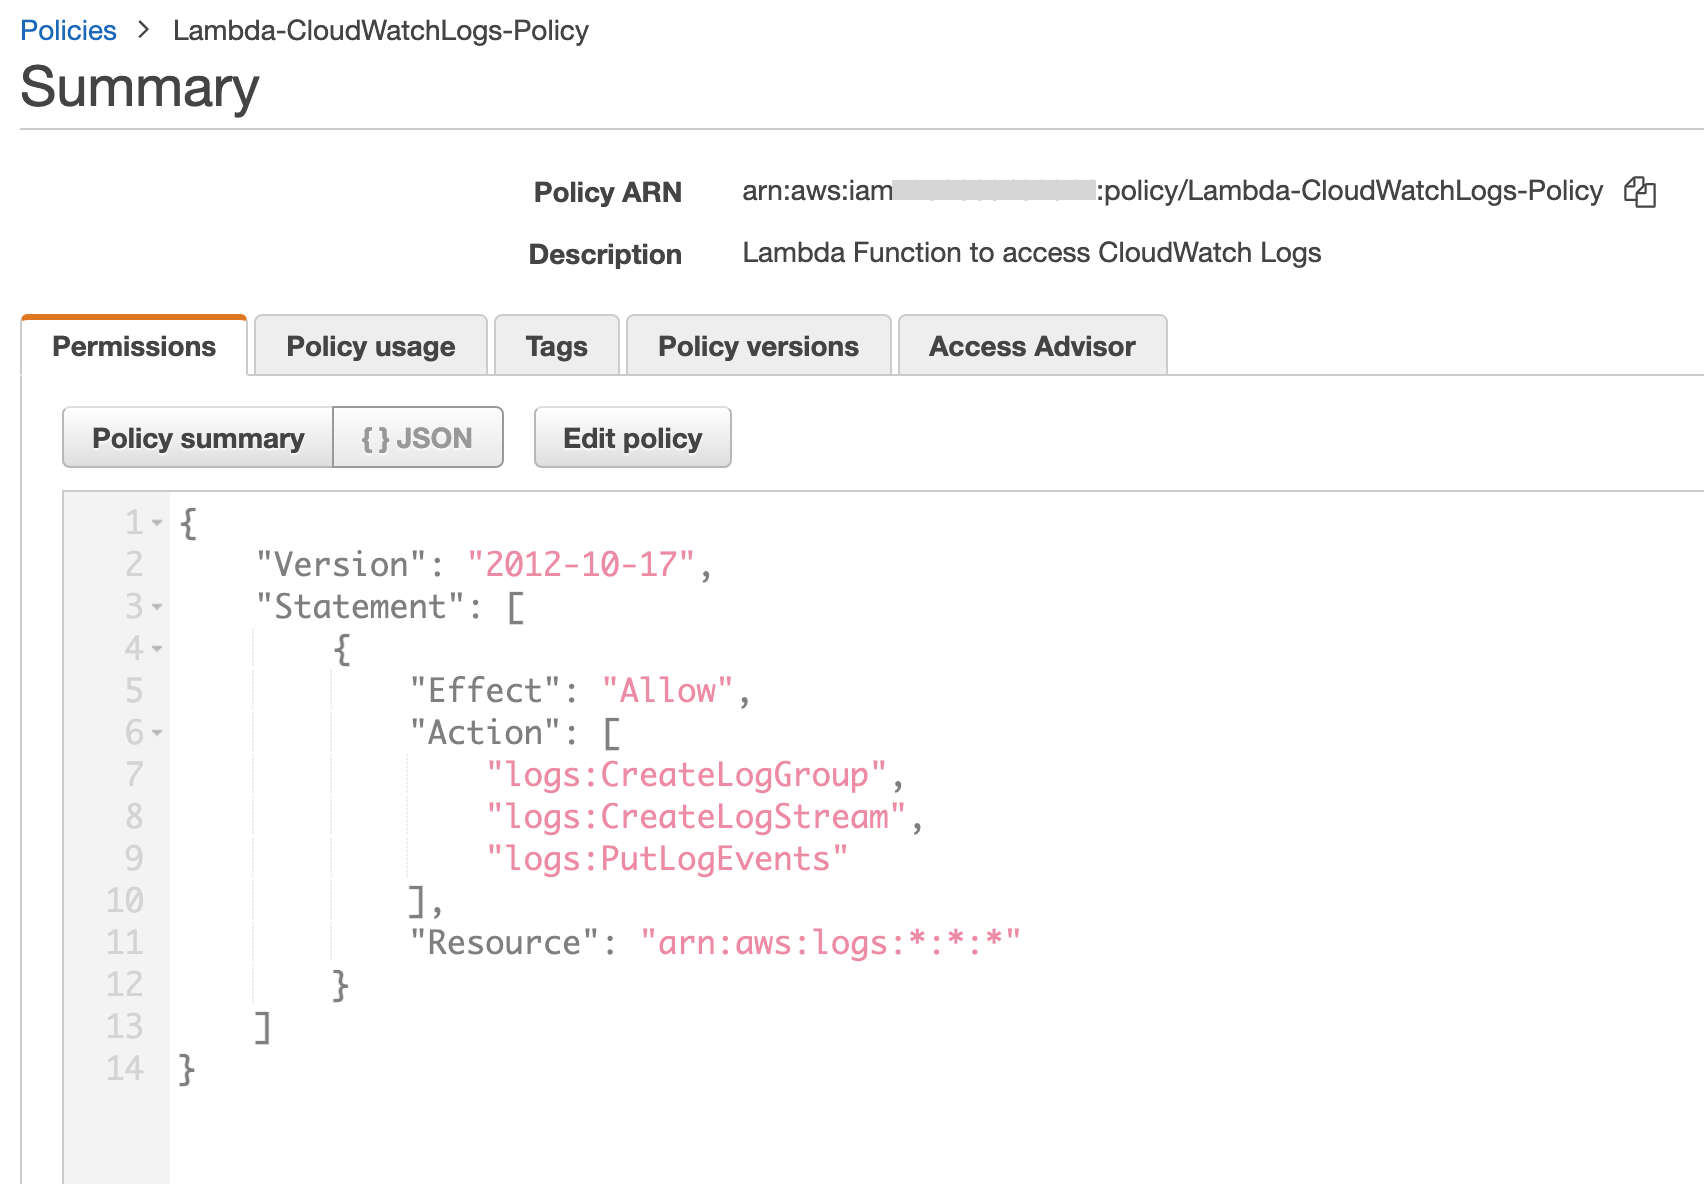Switch to the JSON view
This screenshot has width=1704, height=1184.
click(x=417, y=438)
